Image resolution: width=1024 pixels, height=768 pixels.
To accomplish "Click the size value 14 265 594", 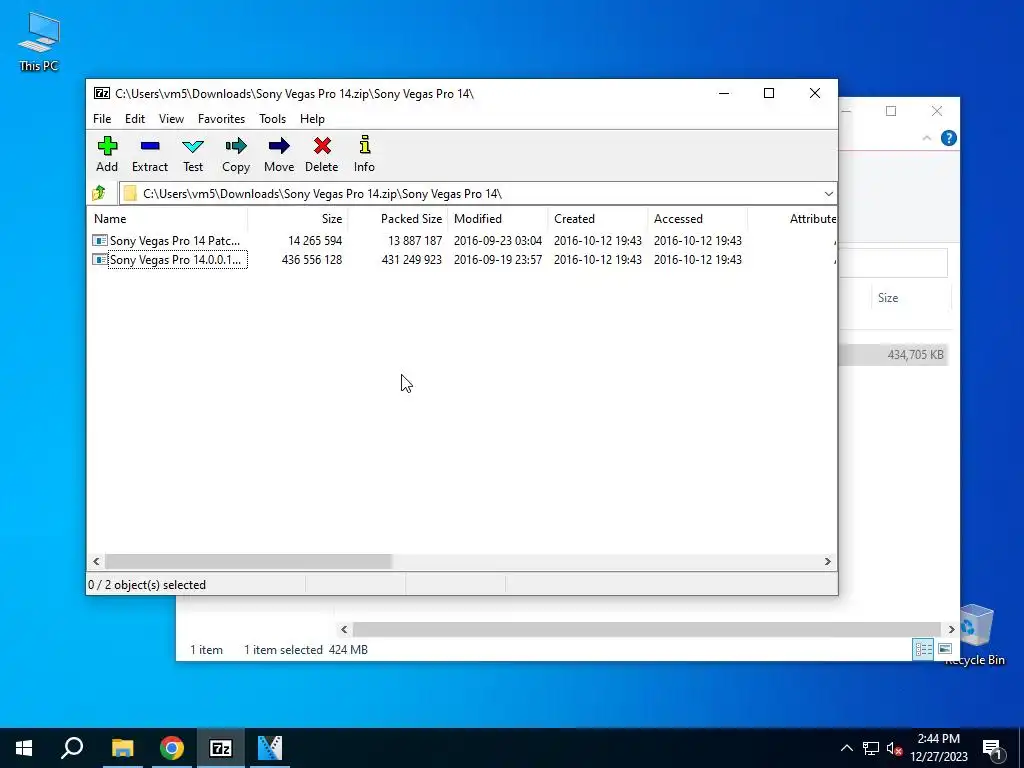I will pos(315,240).
